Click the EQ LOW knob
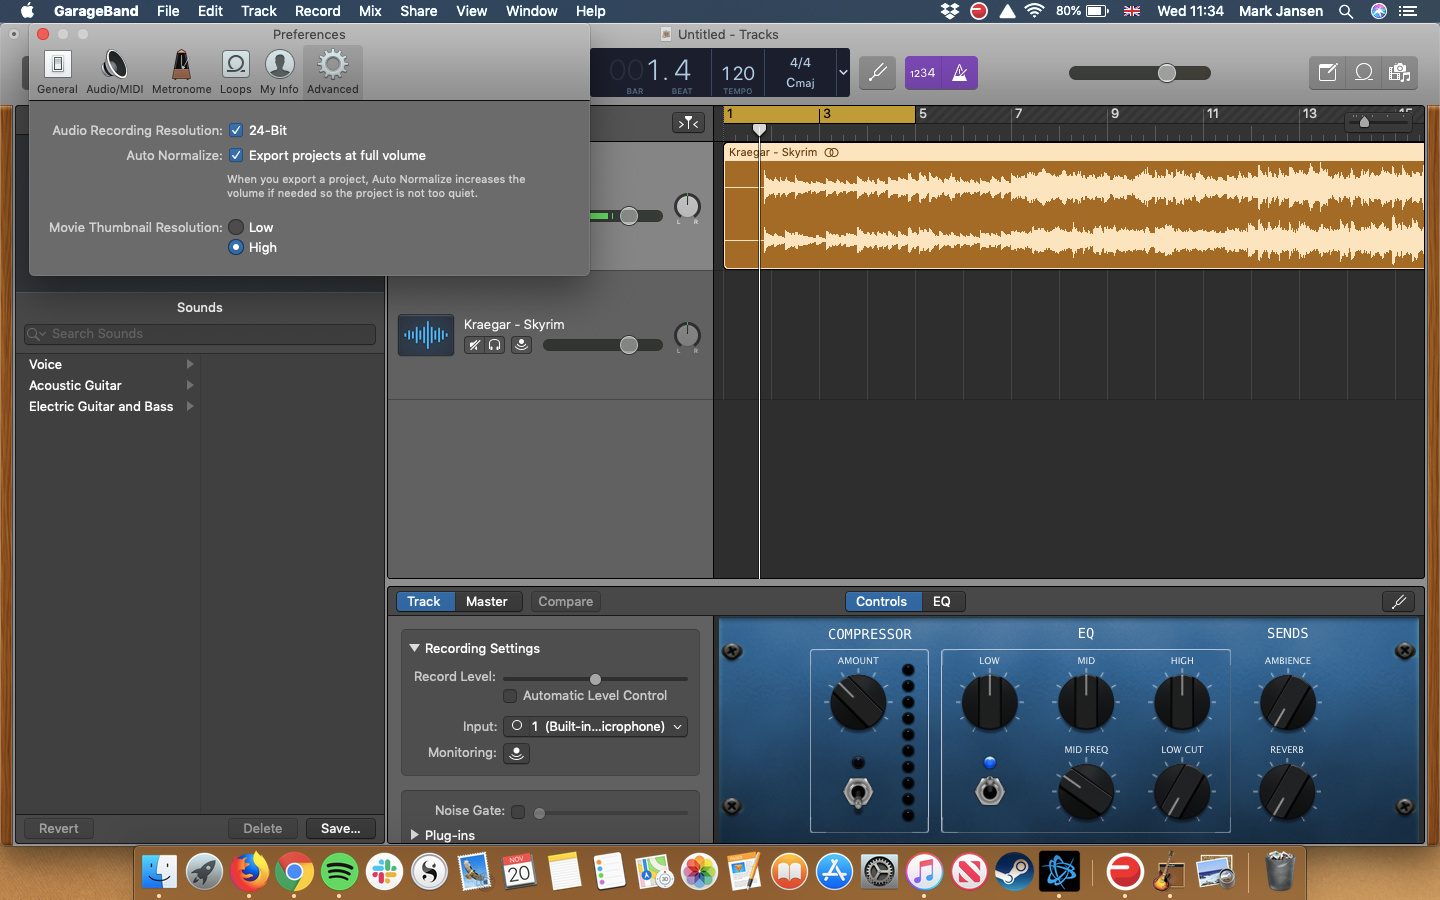This screenshot has height=900, width=1440. [x=989, y=702]
